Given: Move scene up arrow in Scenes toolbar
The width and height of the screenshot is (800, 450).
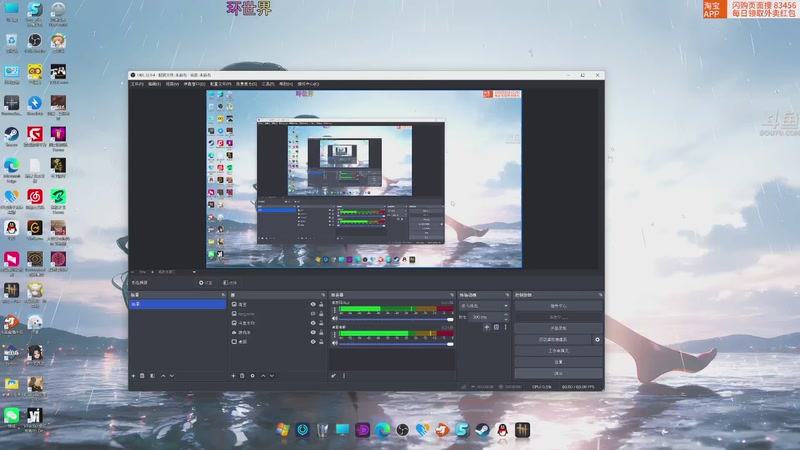Looking at the screenshot, I should pyautogui.click(x=163, y=376).
